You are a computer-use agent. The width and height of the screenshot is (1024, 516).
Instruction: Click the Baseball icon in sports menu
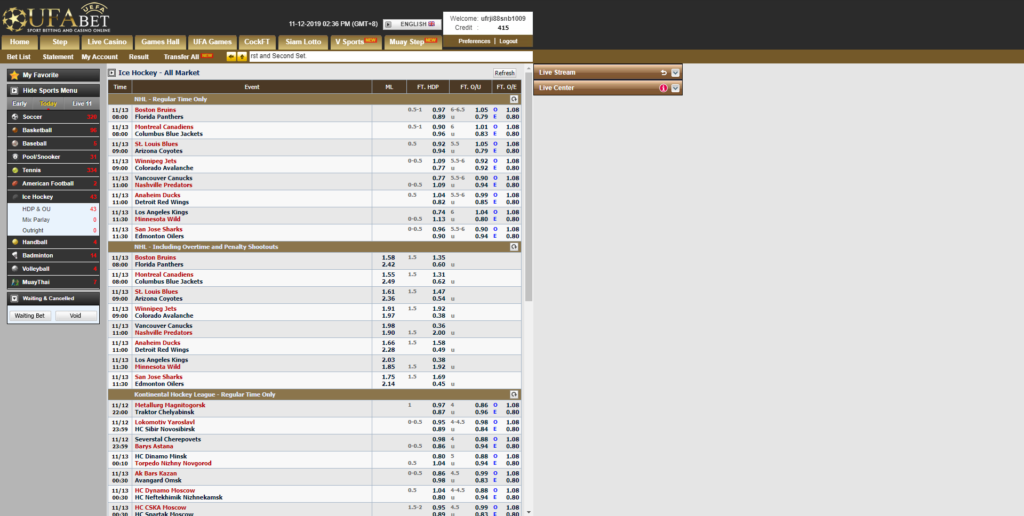[x=15, y=143]
